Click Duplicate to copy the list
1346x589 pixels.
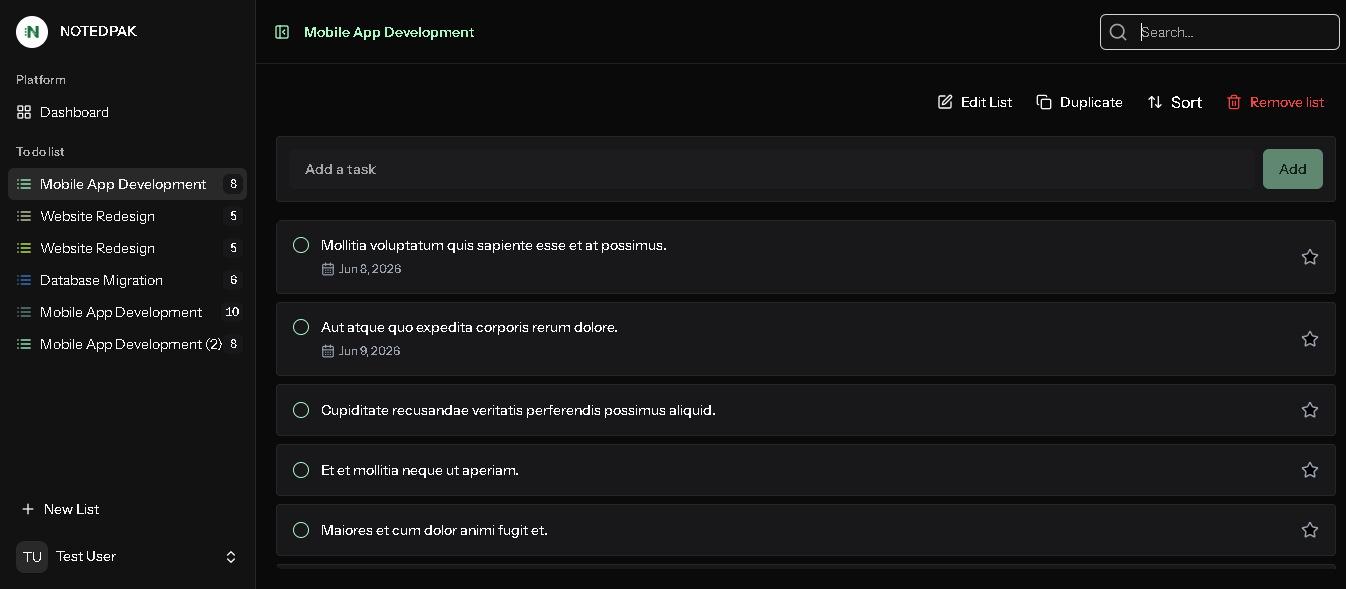click(1080, 102)
